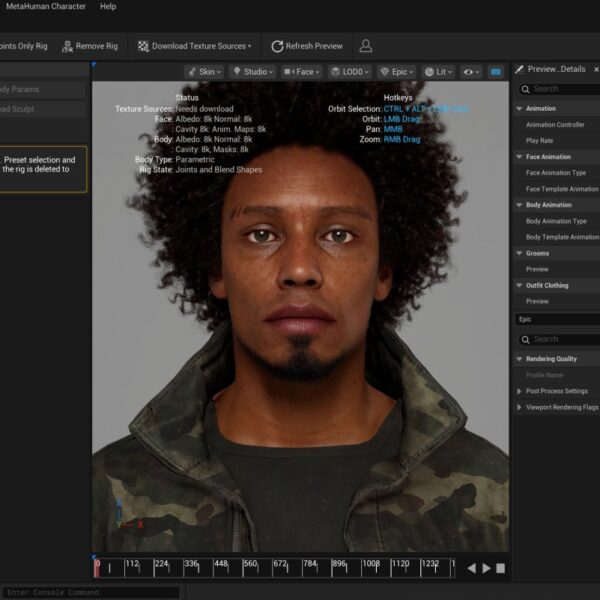
Task: Collapse the Rendering Quality section
Action: click(519, 359)
